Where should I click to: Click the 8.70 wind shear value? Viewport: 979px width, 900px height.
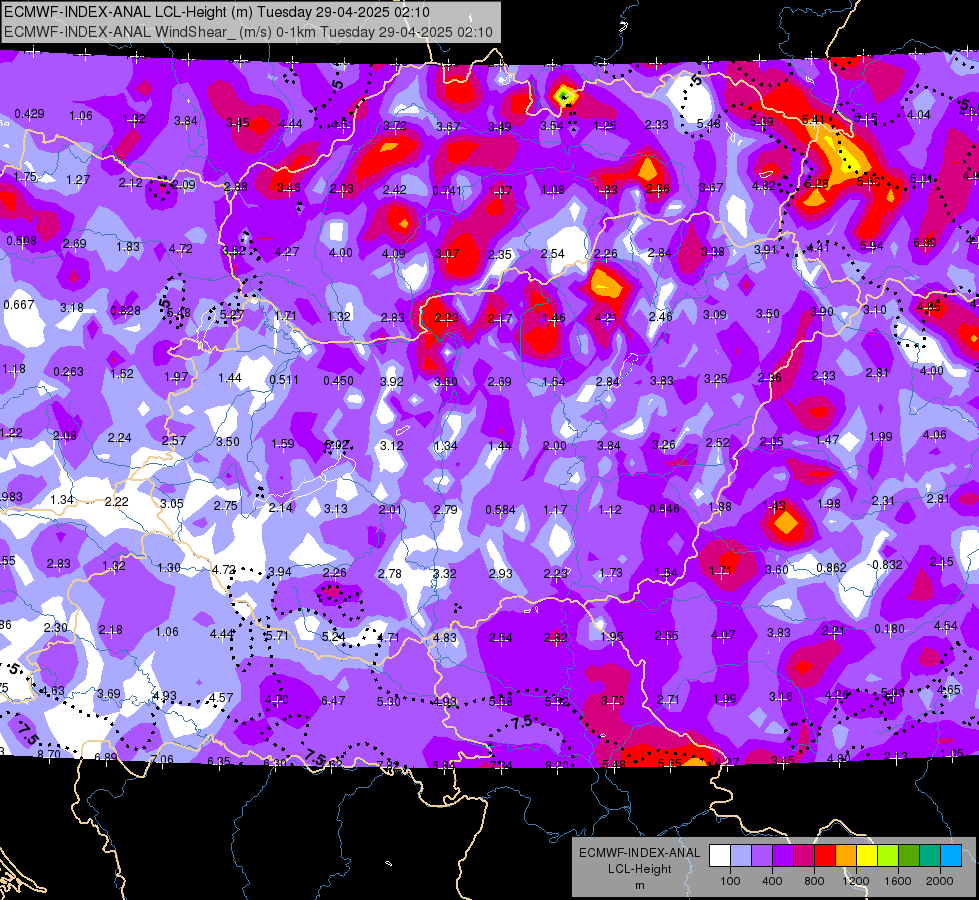tap(49, 754)
